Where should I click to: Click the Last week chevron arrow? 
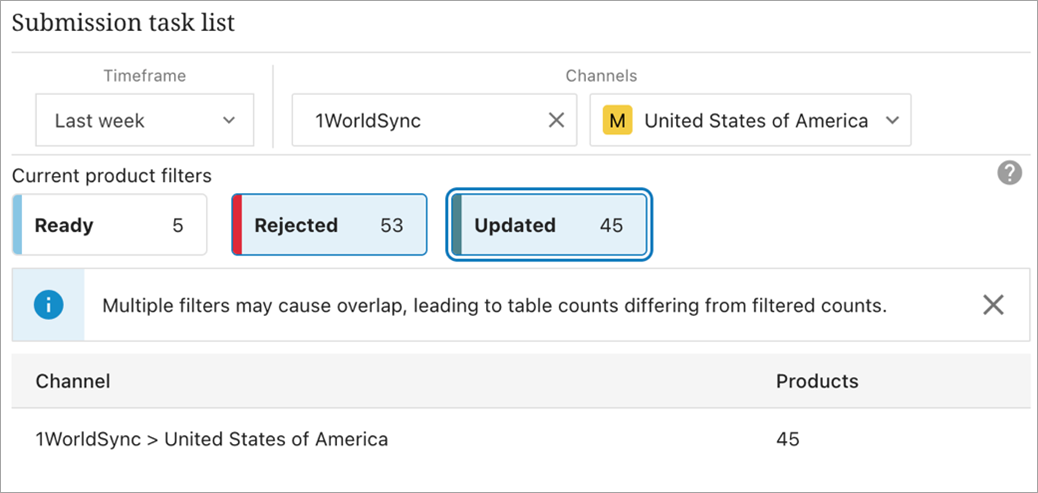tap(229, 121)
